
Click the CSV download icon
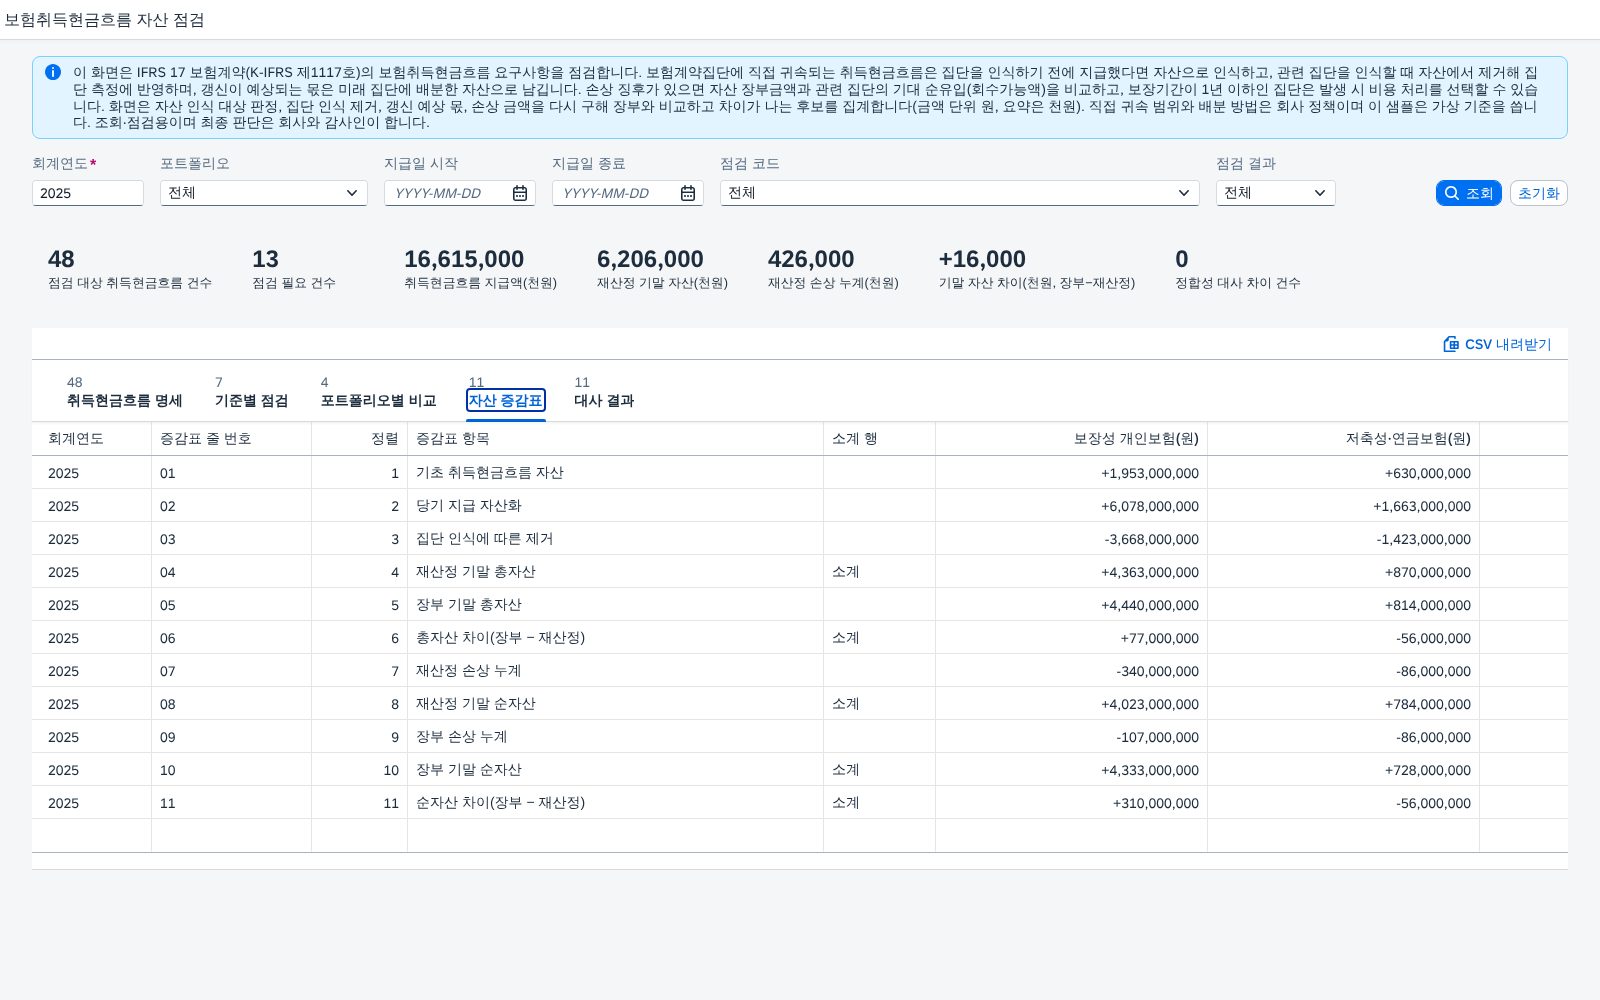[x=1451, y=344]
